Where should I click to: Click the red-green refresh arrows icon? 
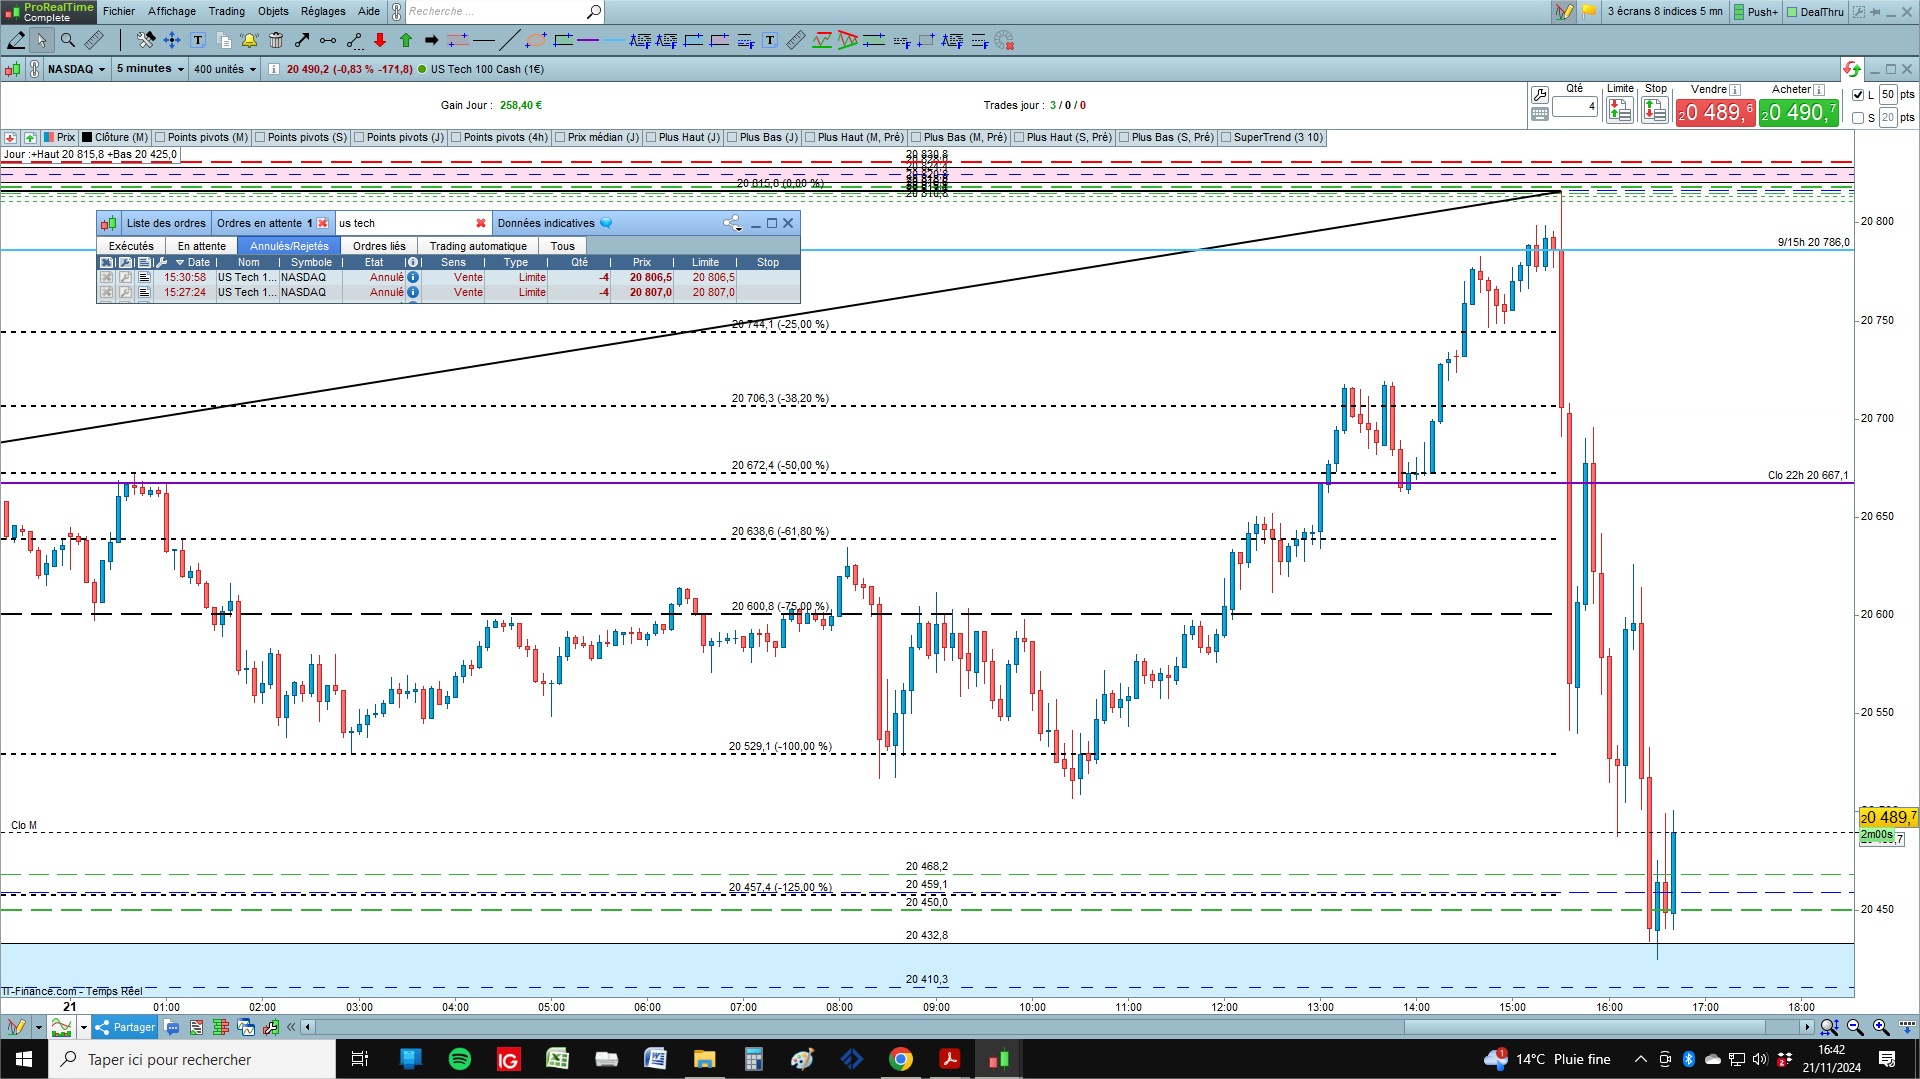[1851, 69]
